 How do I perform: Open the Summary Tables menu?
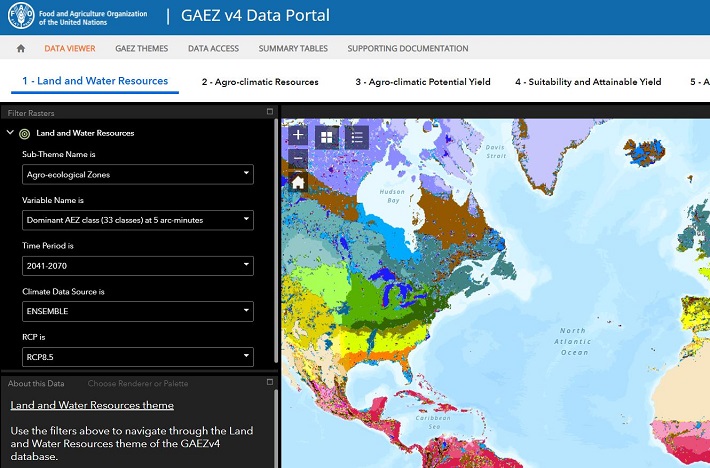pos(292,48)
